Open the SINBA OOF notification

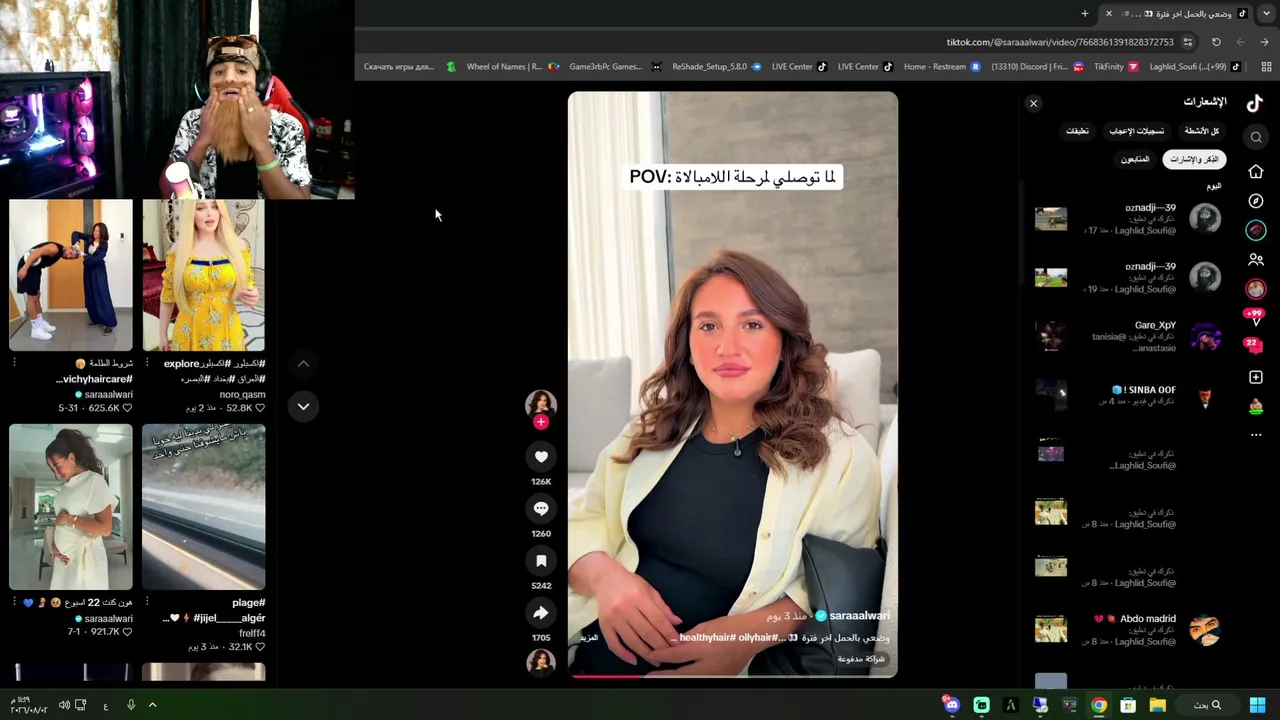(1129, 395)
